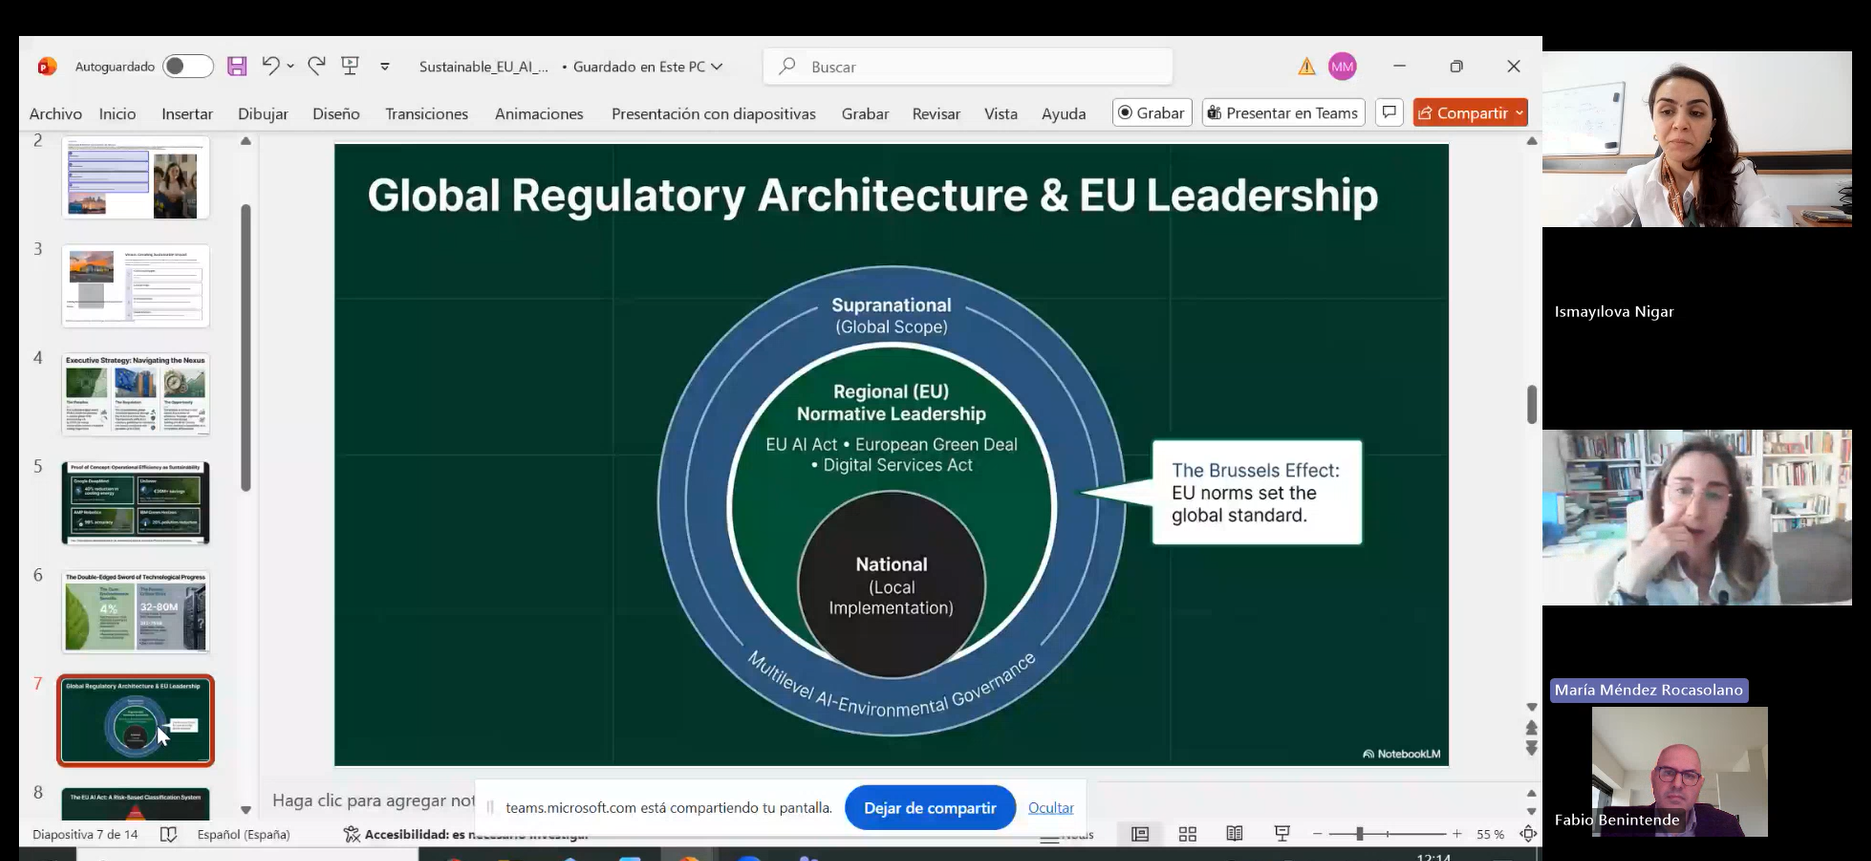Screen dimensions: 1871x861
Task: Click Dejar de compartir button
Action: (x=929, y=808)
